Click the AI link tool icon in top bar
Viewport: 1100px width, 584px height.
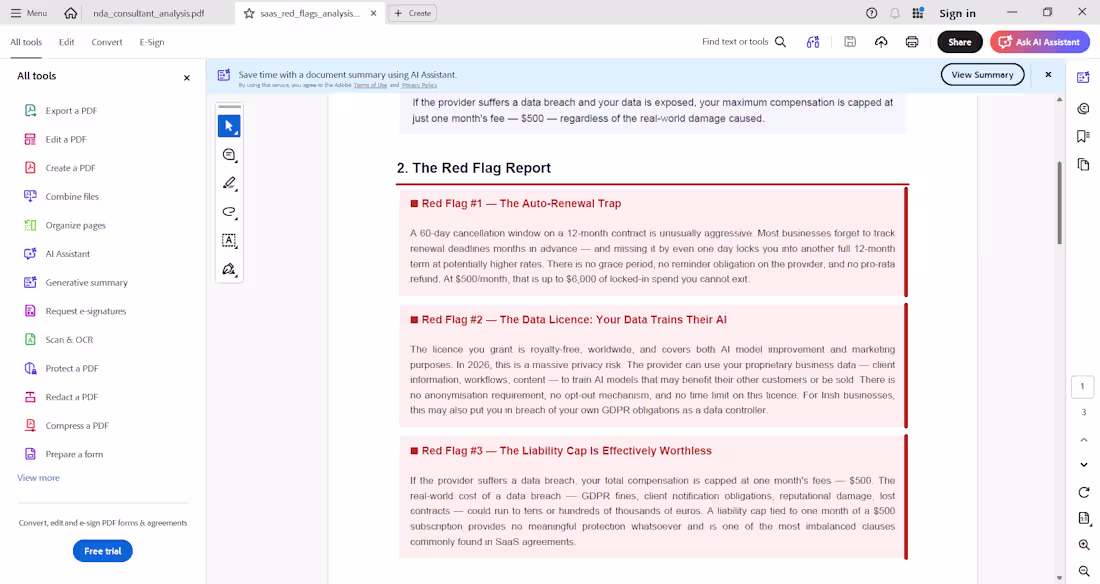812,42
